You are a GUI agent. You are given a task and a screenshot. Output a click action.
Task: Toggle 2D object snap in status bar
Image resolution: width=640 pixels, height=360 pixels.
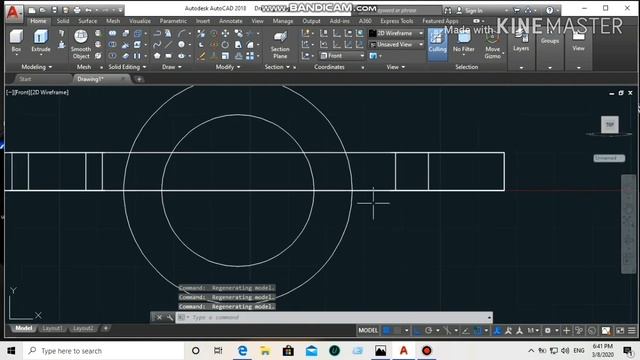click(x=478, y=331)
